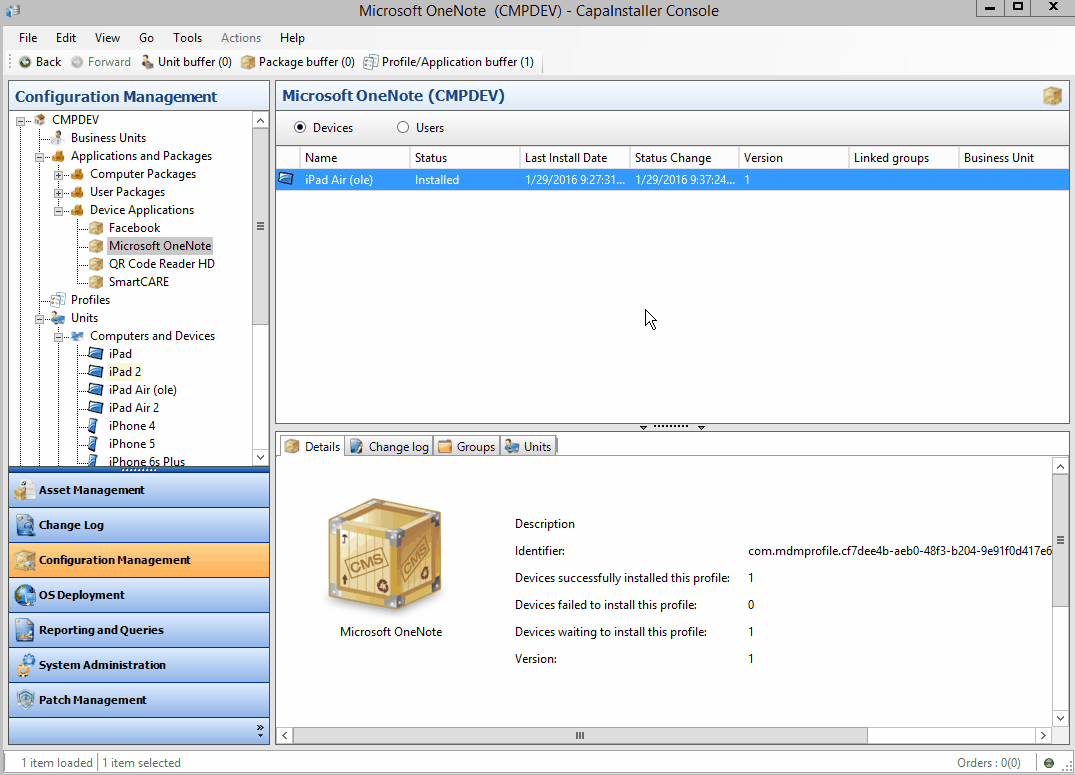Click details horizontal scrollbar right arrow
Image resolution: width=1075 pixels, height=775 pixels.
[x=1043, y=735]
